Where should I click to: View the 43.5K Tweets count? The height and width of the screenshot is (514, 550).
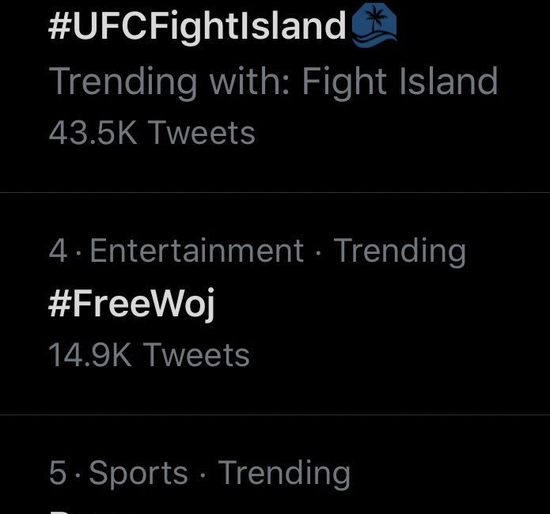click(x=152, y=133)
